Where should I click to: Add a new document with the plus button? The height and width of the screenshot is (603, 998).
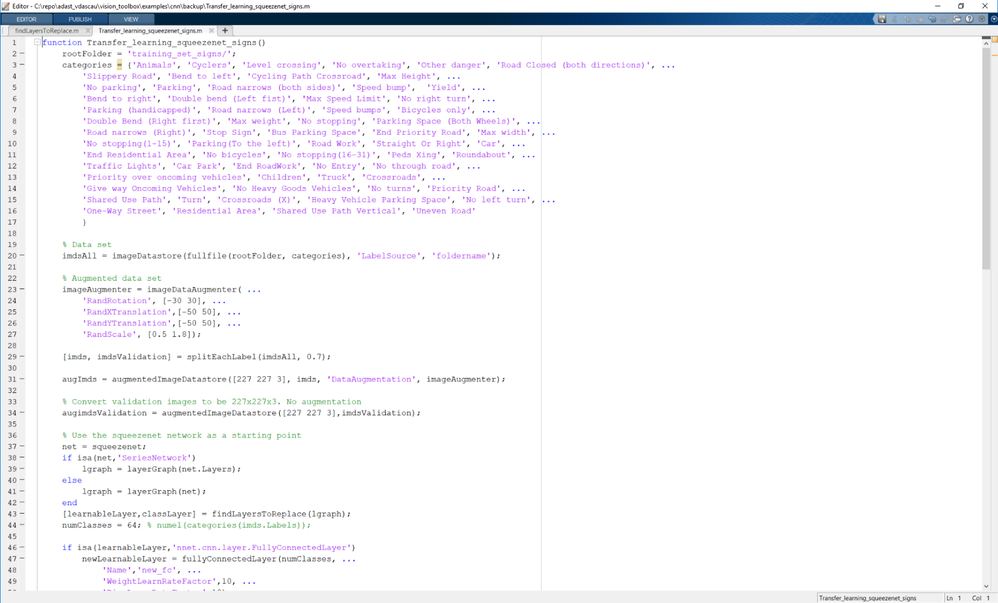pyautogui.click(x=225, y=31)
